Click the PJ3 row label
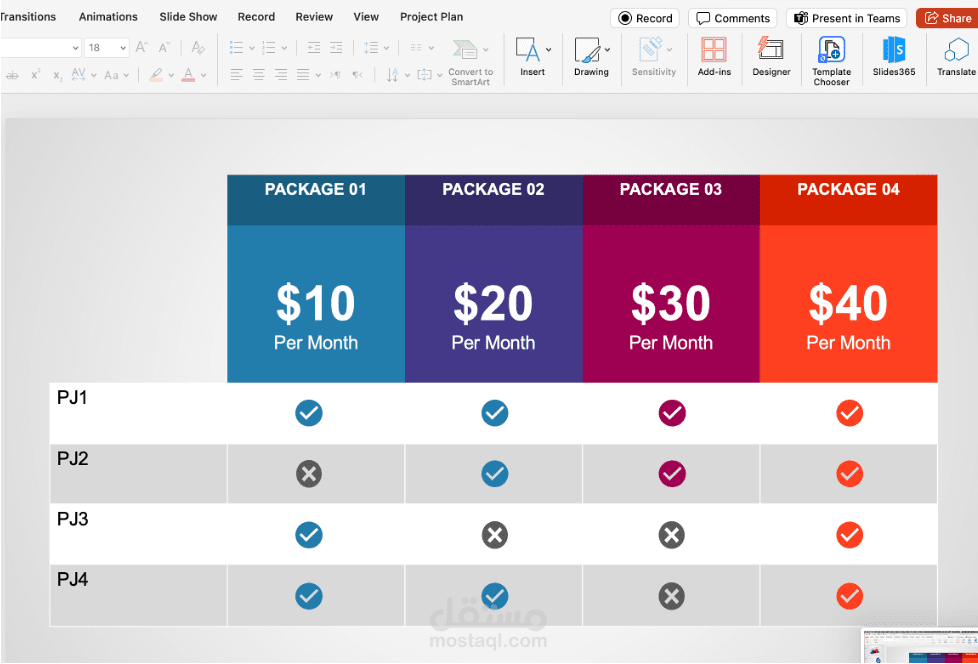The width and height of the screenshot is (978, 664). (72, 519)
